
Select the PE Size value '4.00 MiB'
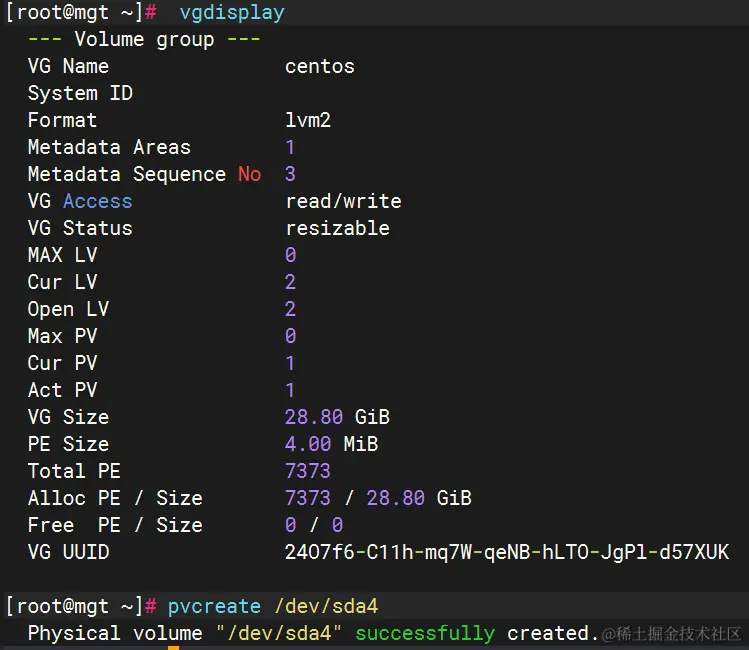[x=332, y=444]
